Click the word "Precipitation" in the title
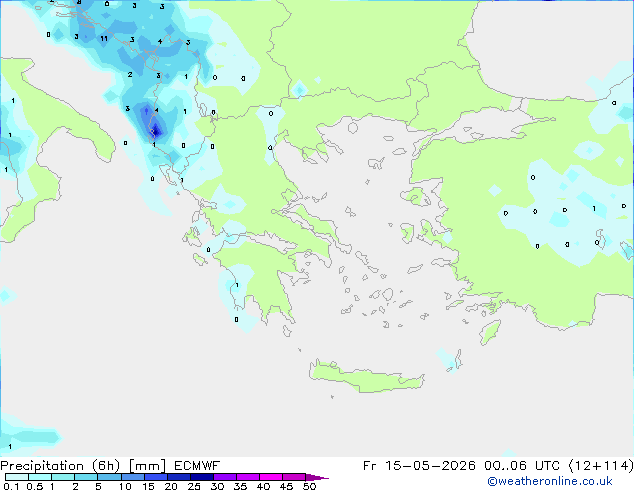The height and width of the screenshot is (490, 634). click(x=42, y=466)
